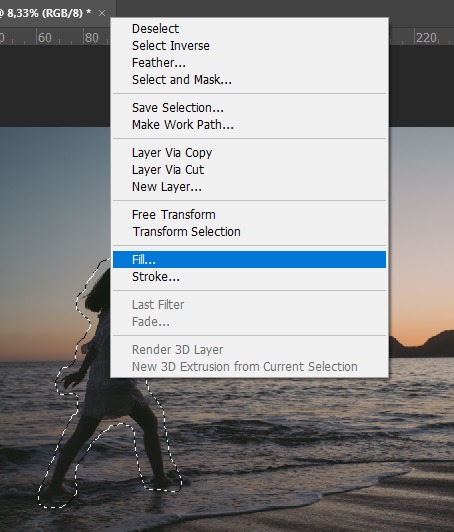Create Layer Via Copy

tap(249, 153)
